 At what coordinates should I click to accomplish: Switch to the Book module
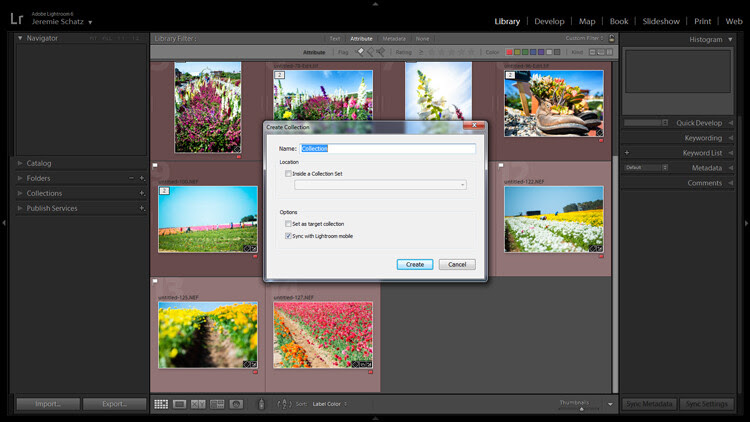tap(619, 22)
